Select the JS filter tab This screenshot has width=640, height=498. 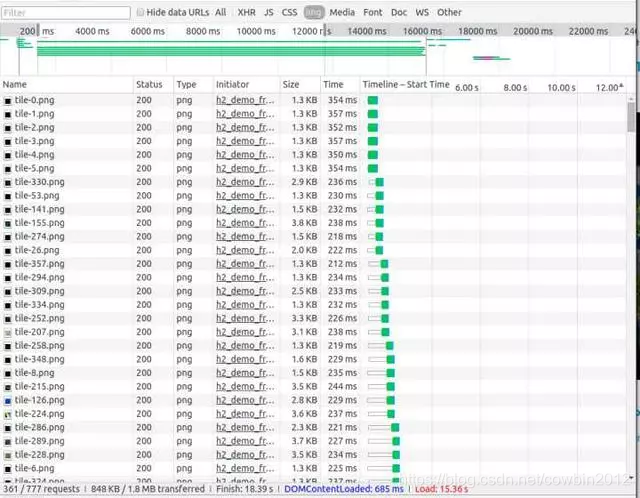[x=269, y=12]
